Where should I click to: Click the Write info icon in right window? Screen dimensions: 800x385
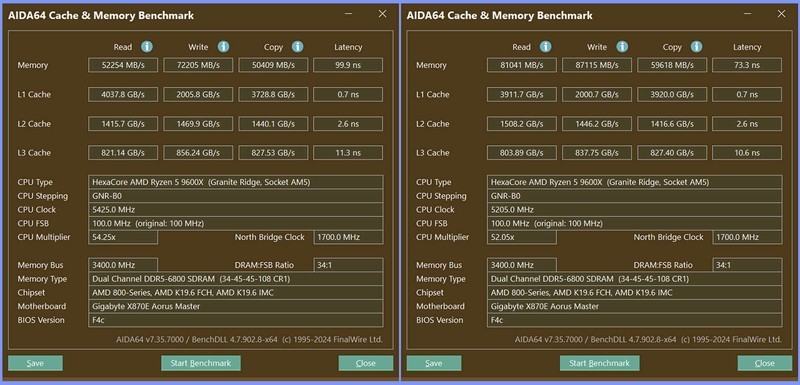click(622, 47)
